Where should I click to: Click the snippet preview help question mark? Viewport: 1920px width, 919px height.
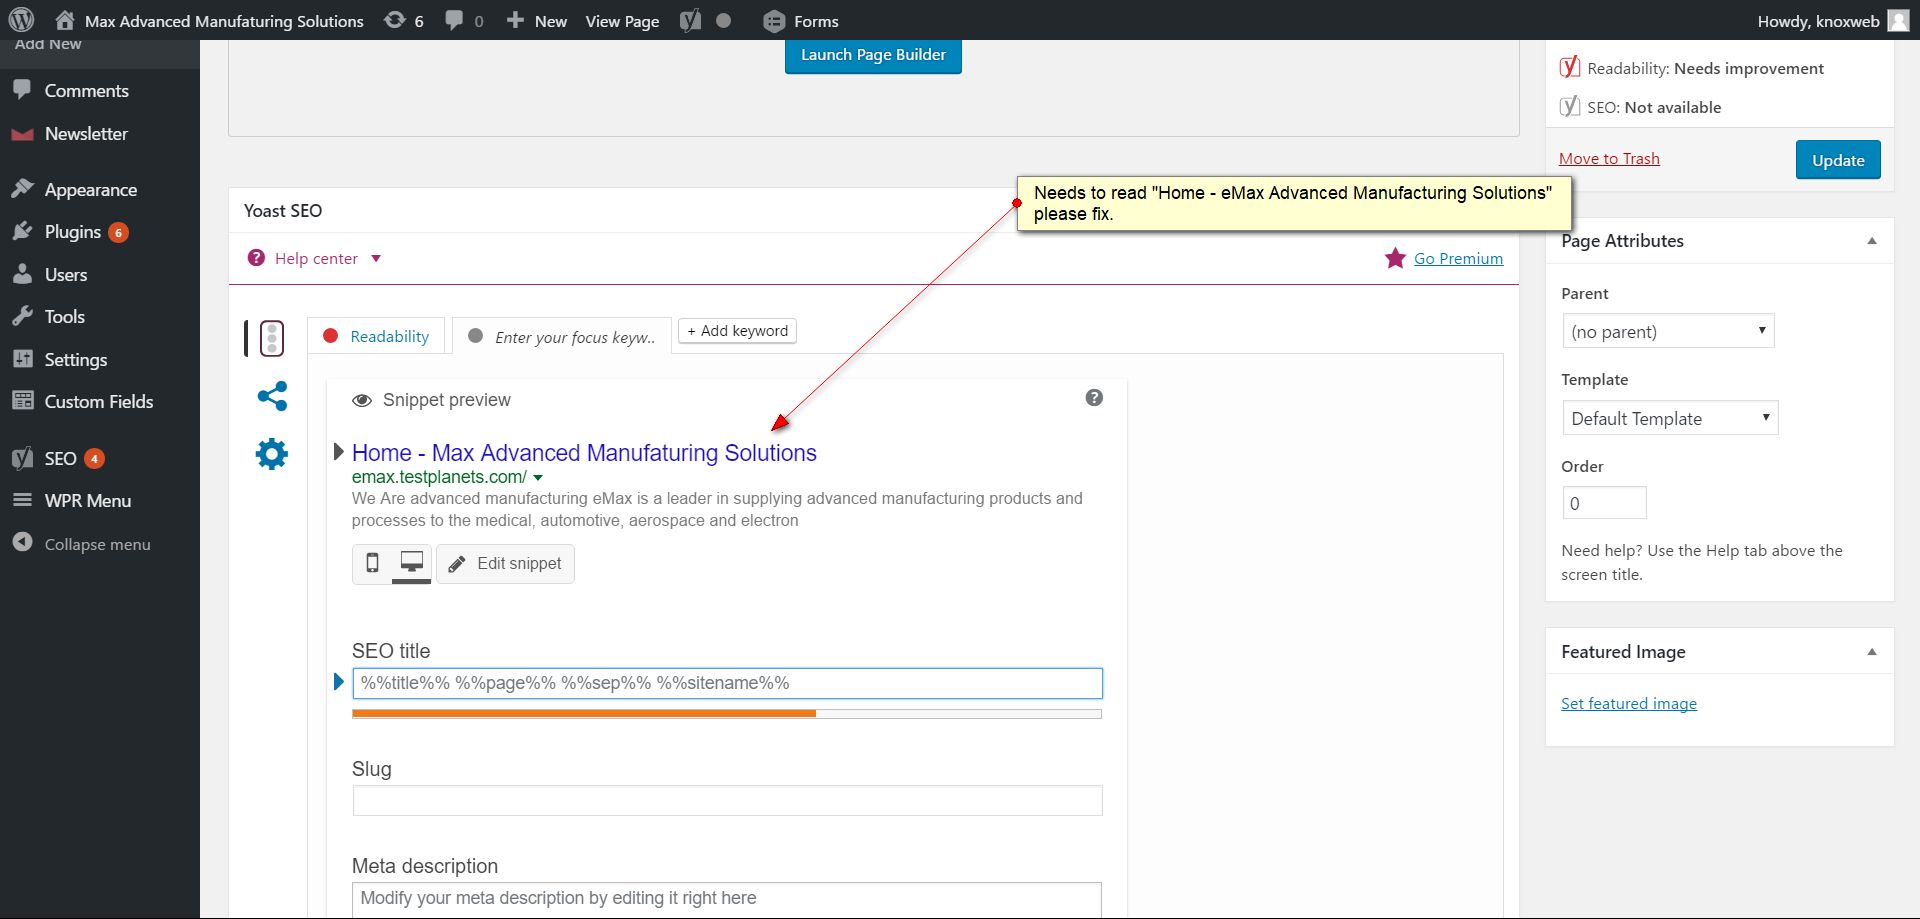1094,398
